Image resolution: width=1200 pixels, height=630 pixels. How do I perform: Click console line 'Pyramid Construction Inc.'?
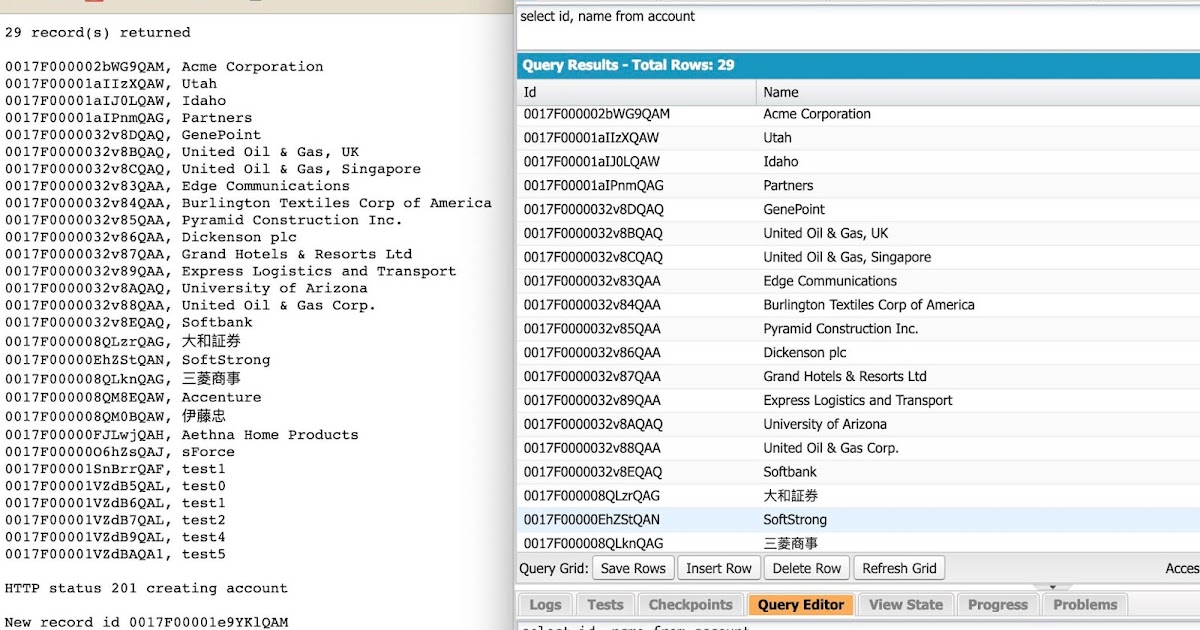tap(203, 220)
